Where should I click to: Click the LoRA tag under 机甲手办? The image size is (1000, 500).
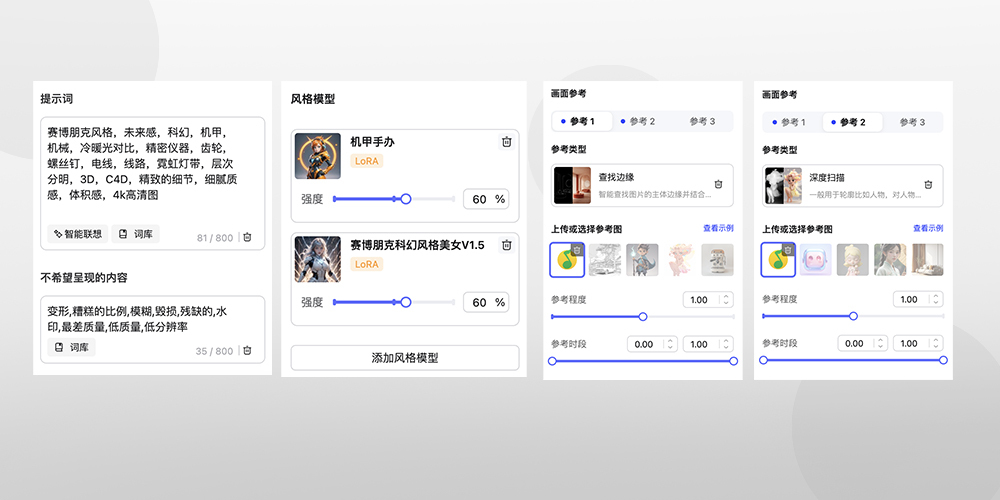click(367, 161)
